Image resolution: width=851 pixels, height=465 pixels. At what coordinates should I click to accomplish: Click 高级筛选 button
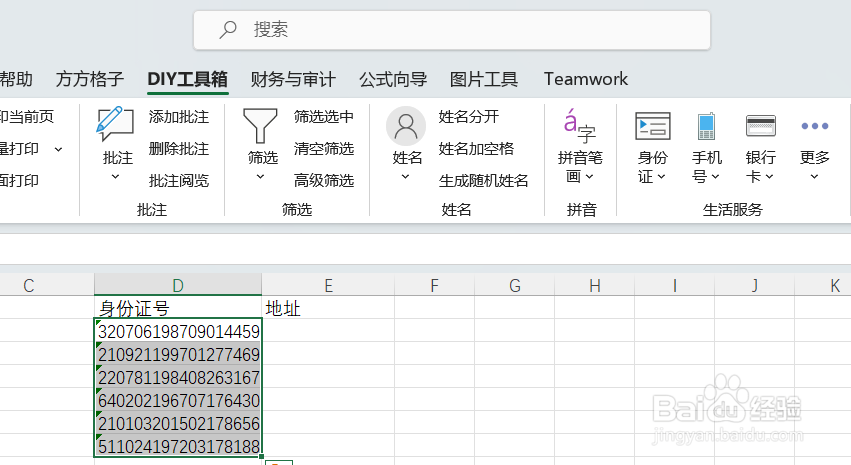tap(323, 181)
